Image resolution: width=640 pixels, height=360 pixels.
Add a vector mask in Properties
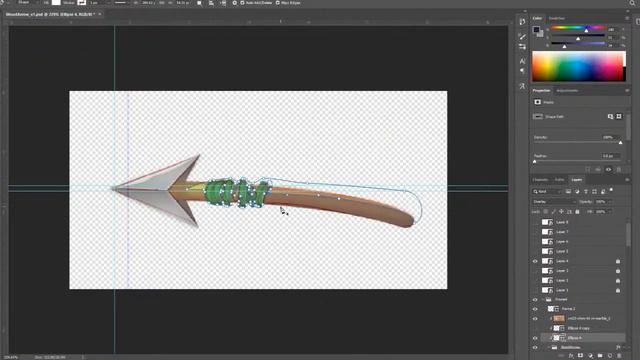(619, 117)
